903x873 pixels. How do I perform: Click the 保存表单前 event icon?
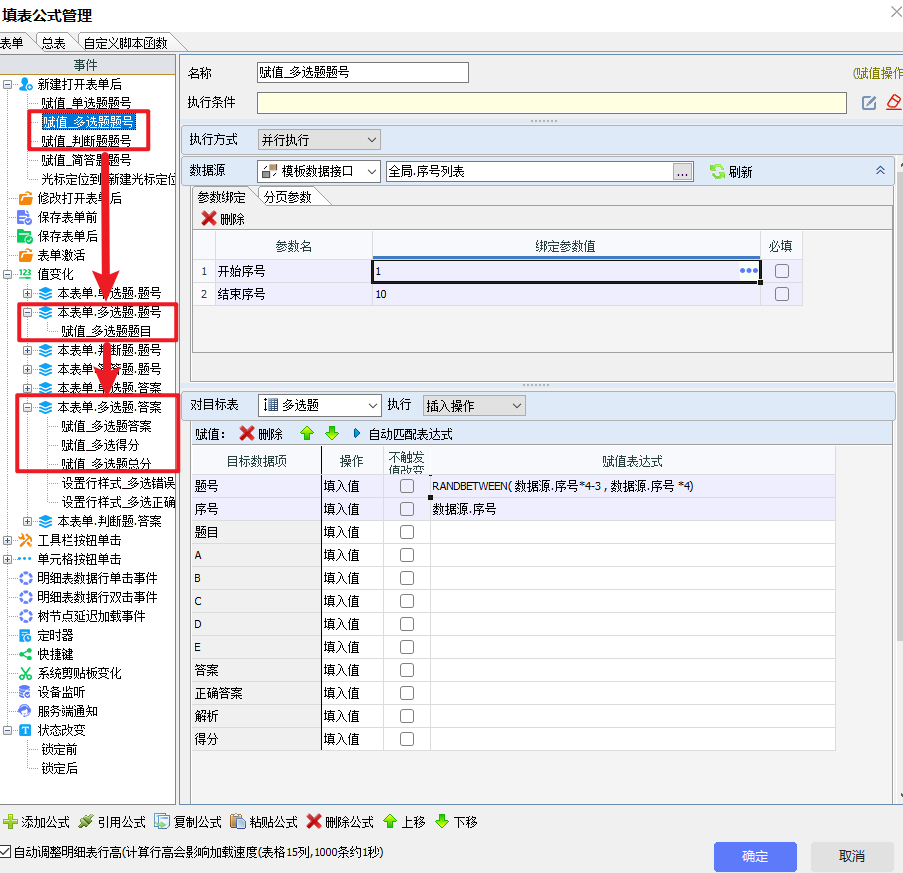(x=25, y=217)
